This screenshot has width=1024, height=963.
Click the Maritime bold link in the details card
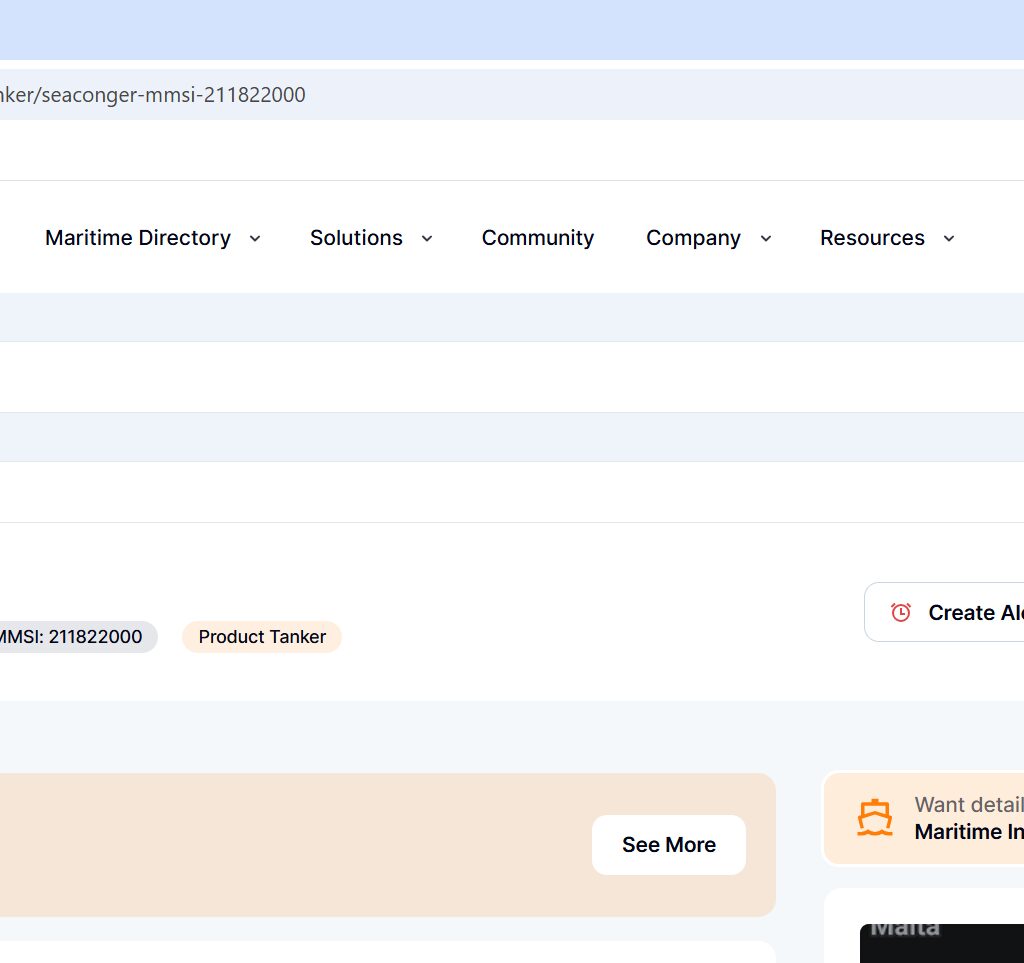(x=967, y=832)
